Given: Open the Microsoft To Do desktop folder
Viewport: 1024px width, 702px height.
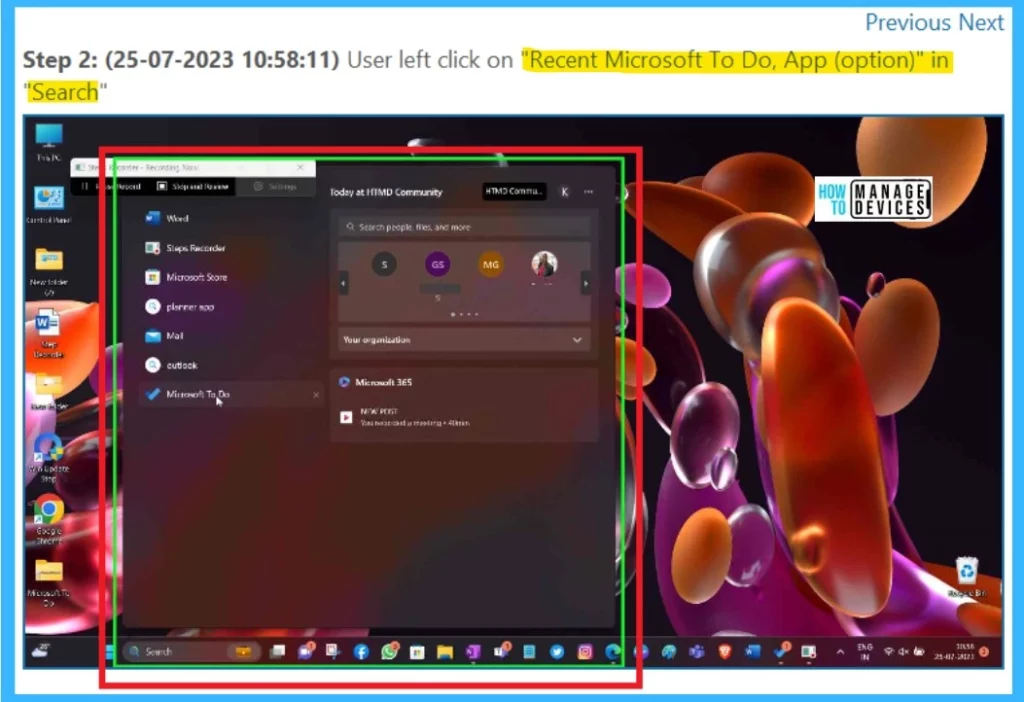Looking at the screenshot, I should pyautogui.click(x=49, y=582).
